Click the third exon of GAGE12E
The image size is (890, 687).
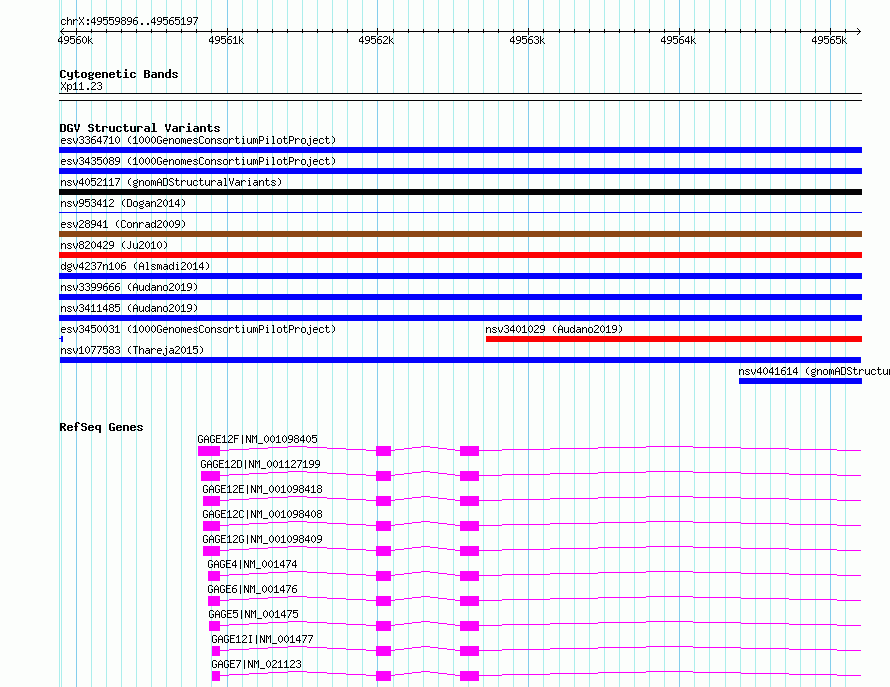pos(469,501)
